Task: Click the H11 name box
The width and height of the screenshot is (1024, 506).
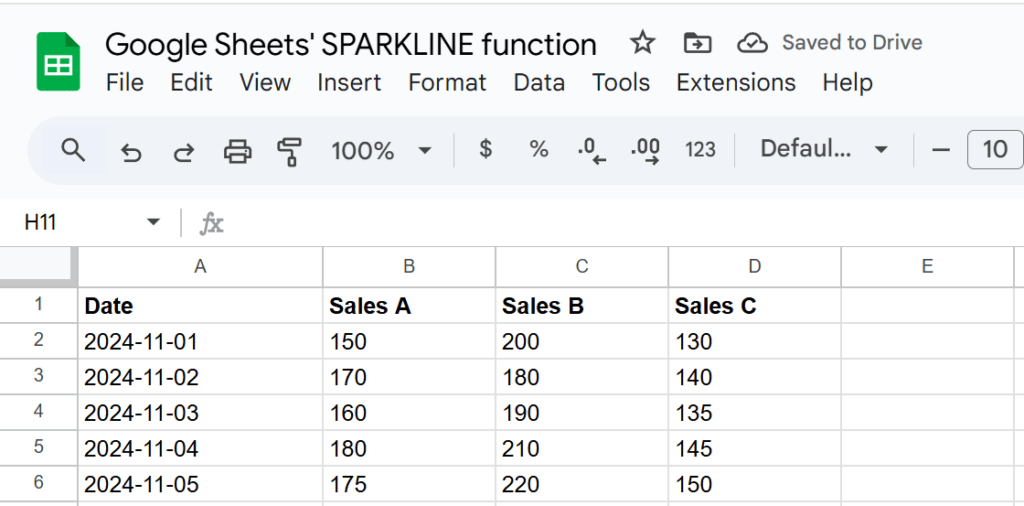Action: (x=40, y=223)
